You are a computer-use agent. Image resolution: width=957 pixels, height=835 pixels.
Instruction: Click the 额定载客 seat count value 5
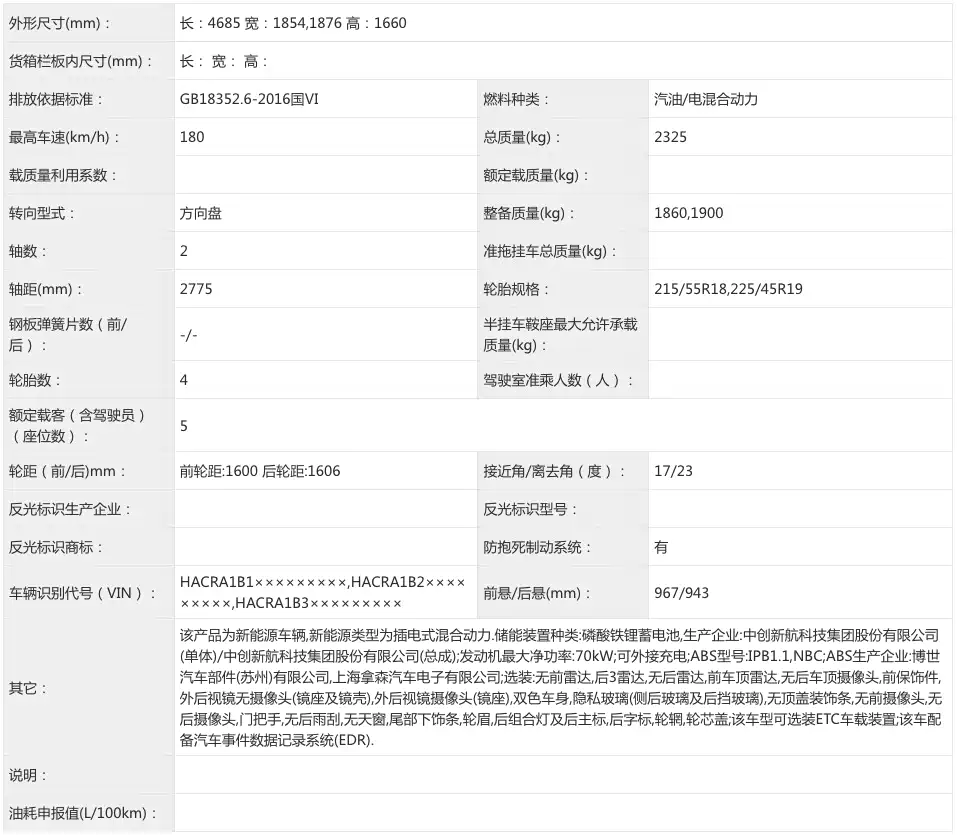pyautogui.click(x=184, y=426)
